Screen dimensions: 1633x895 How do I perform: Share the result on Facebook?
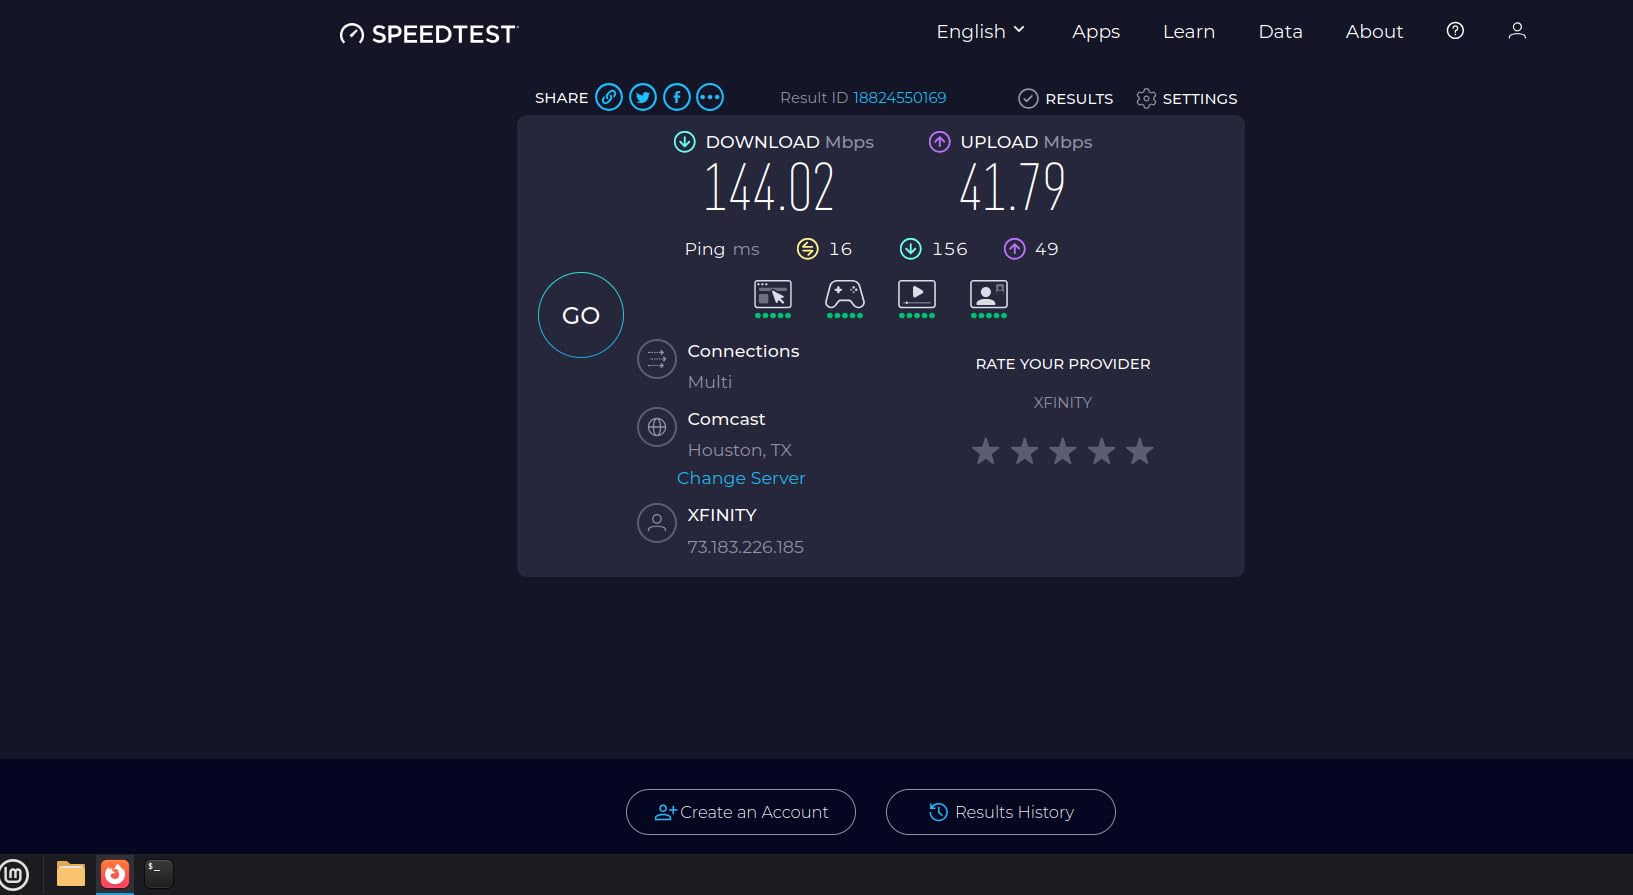tap(677, 97)
